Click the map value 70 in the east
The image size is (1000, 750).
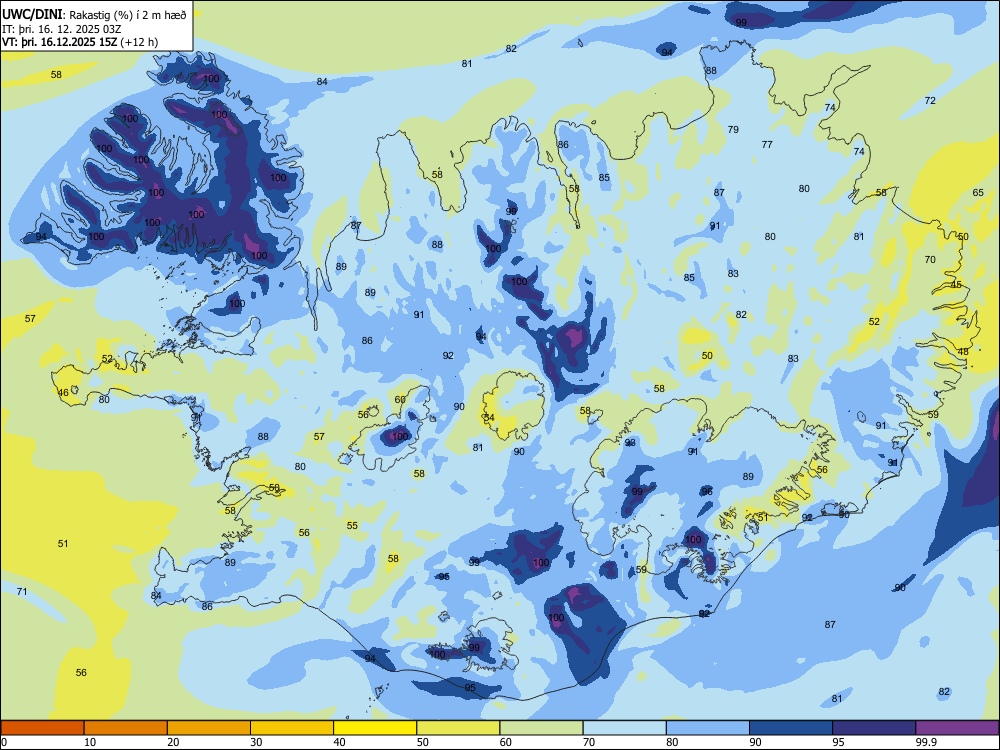[x=930, y=260]
